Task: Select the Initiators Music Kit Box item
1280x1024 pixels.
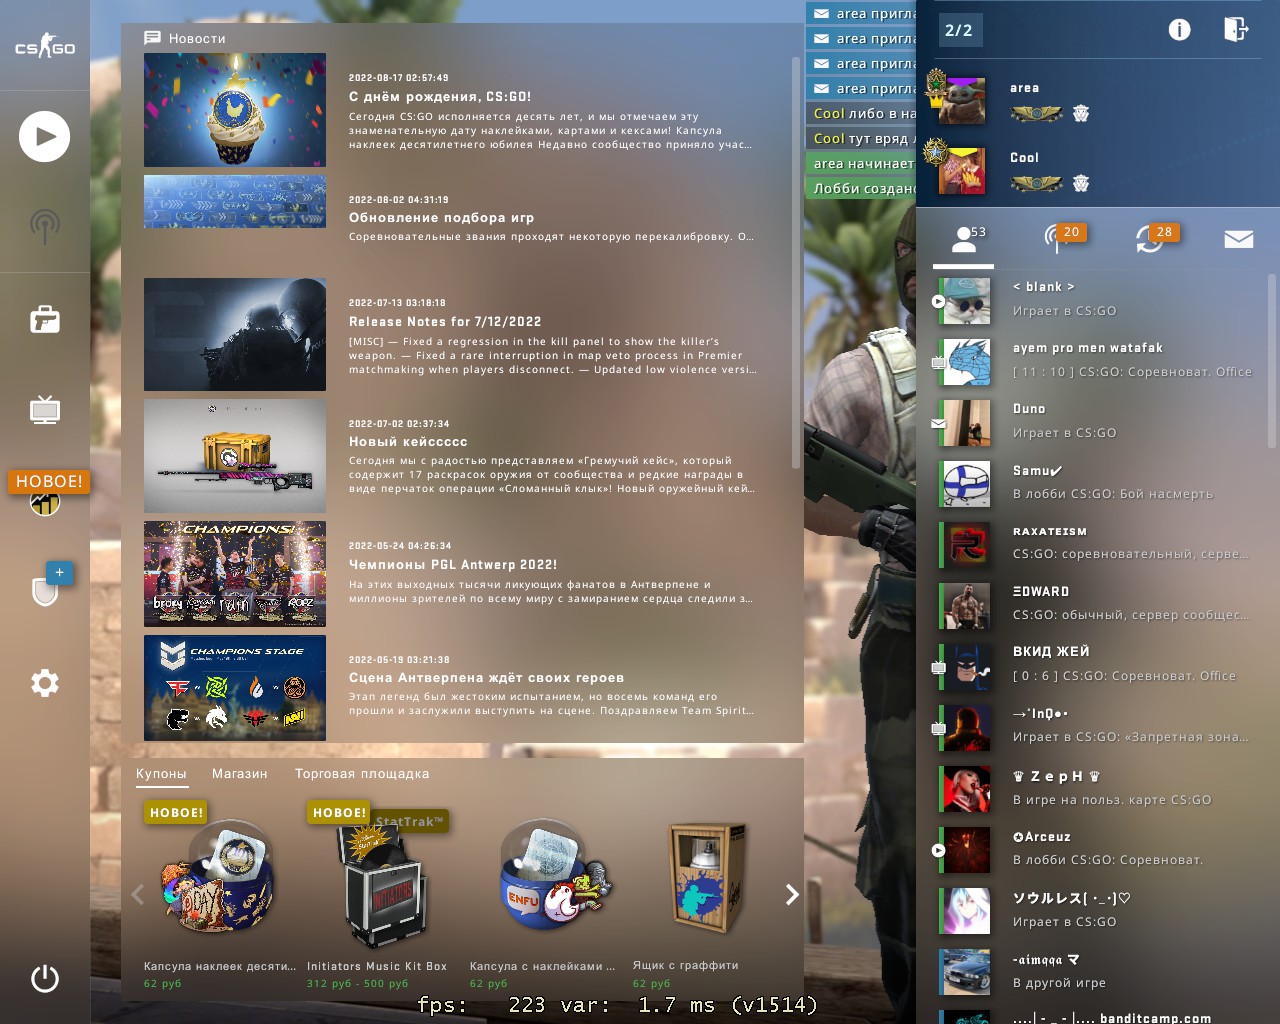Action: click(x=378, y=895)
